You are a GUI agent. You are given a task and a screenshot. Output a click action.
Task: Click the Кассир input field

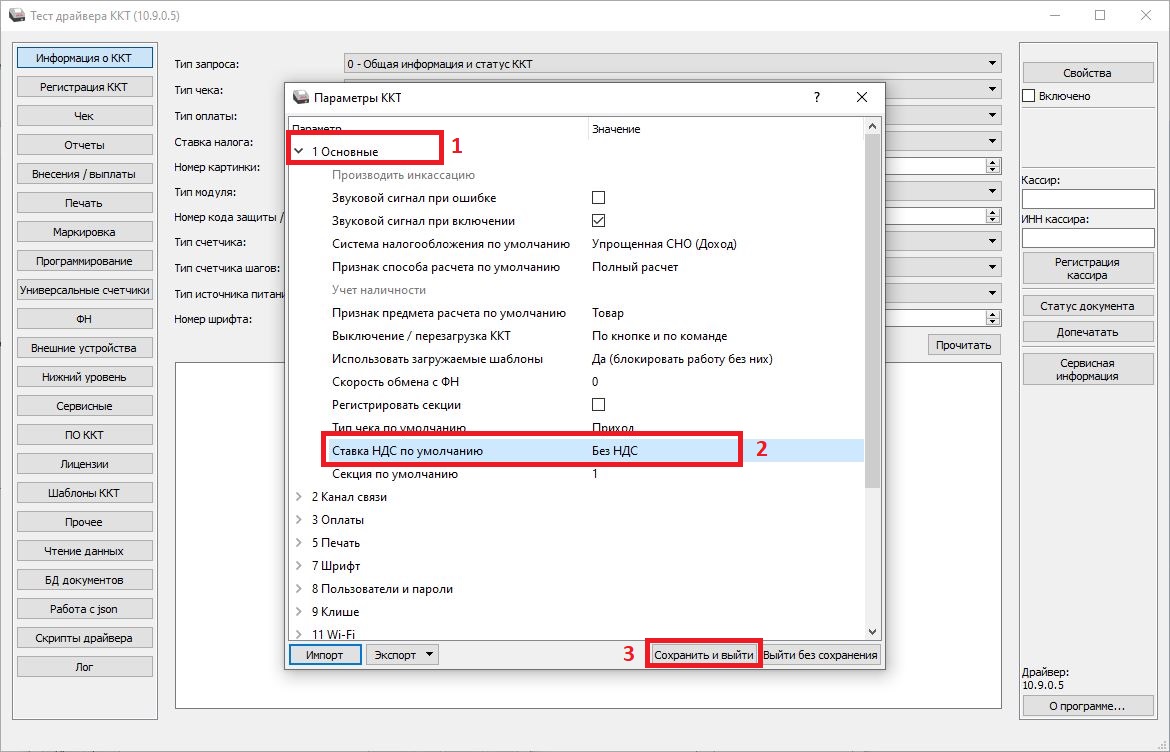pyautogui.click(x=1087, y=198)
